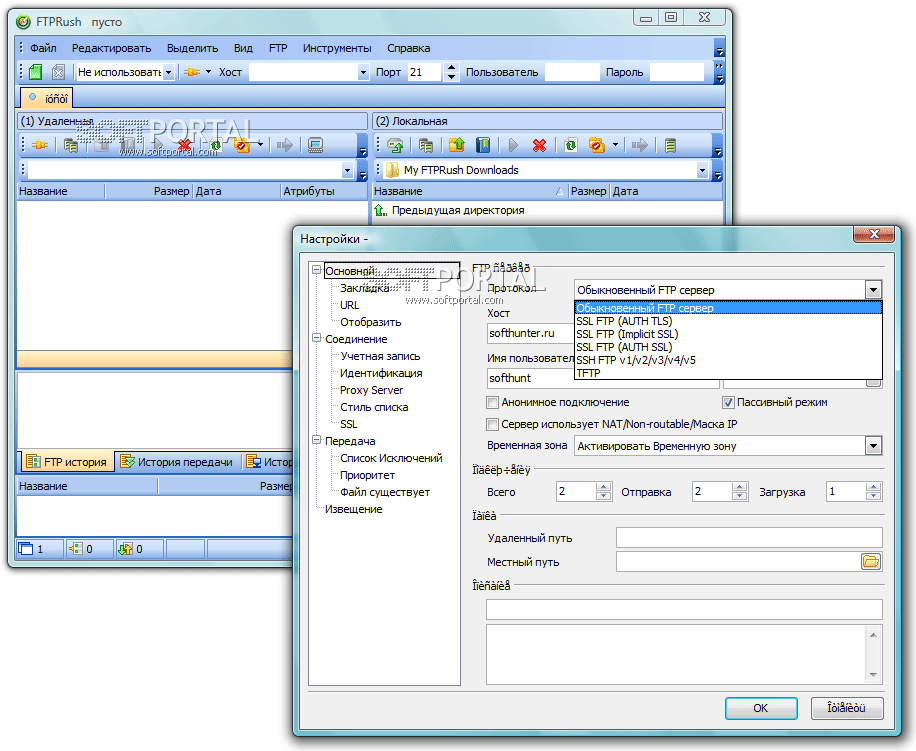Select Список Исключений tree item
Image resolution: width=916 pixels, height=751 pixels.
pyautogui.click(x=391, y=458)
